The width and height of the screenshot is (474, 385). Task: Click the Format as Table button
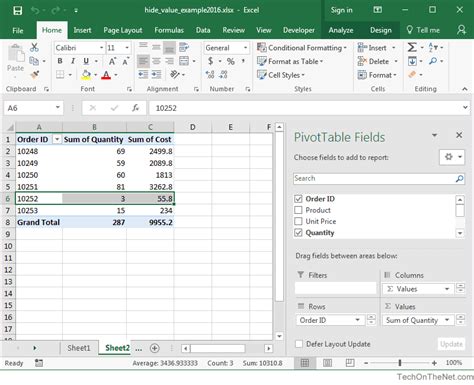[x=290, y=62]
